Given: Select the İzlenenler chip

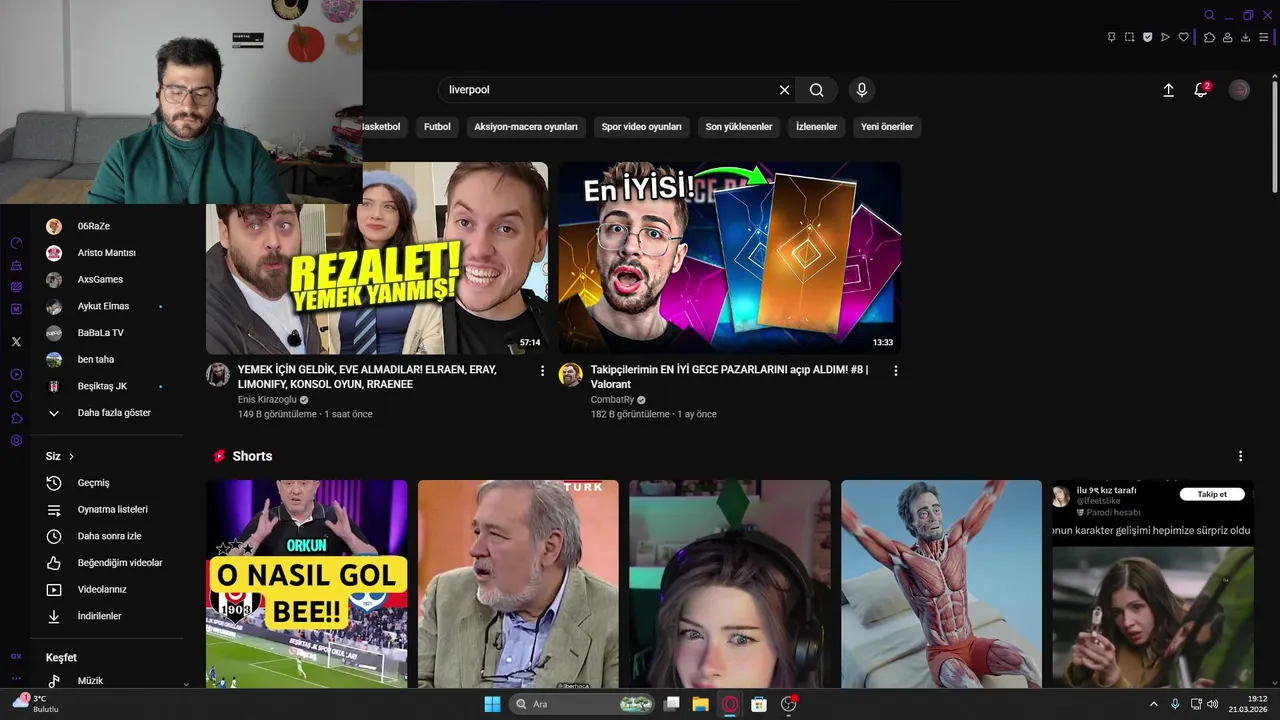Looking at the screenshot, I should (x=816, y=127).
